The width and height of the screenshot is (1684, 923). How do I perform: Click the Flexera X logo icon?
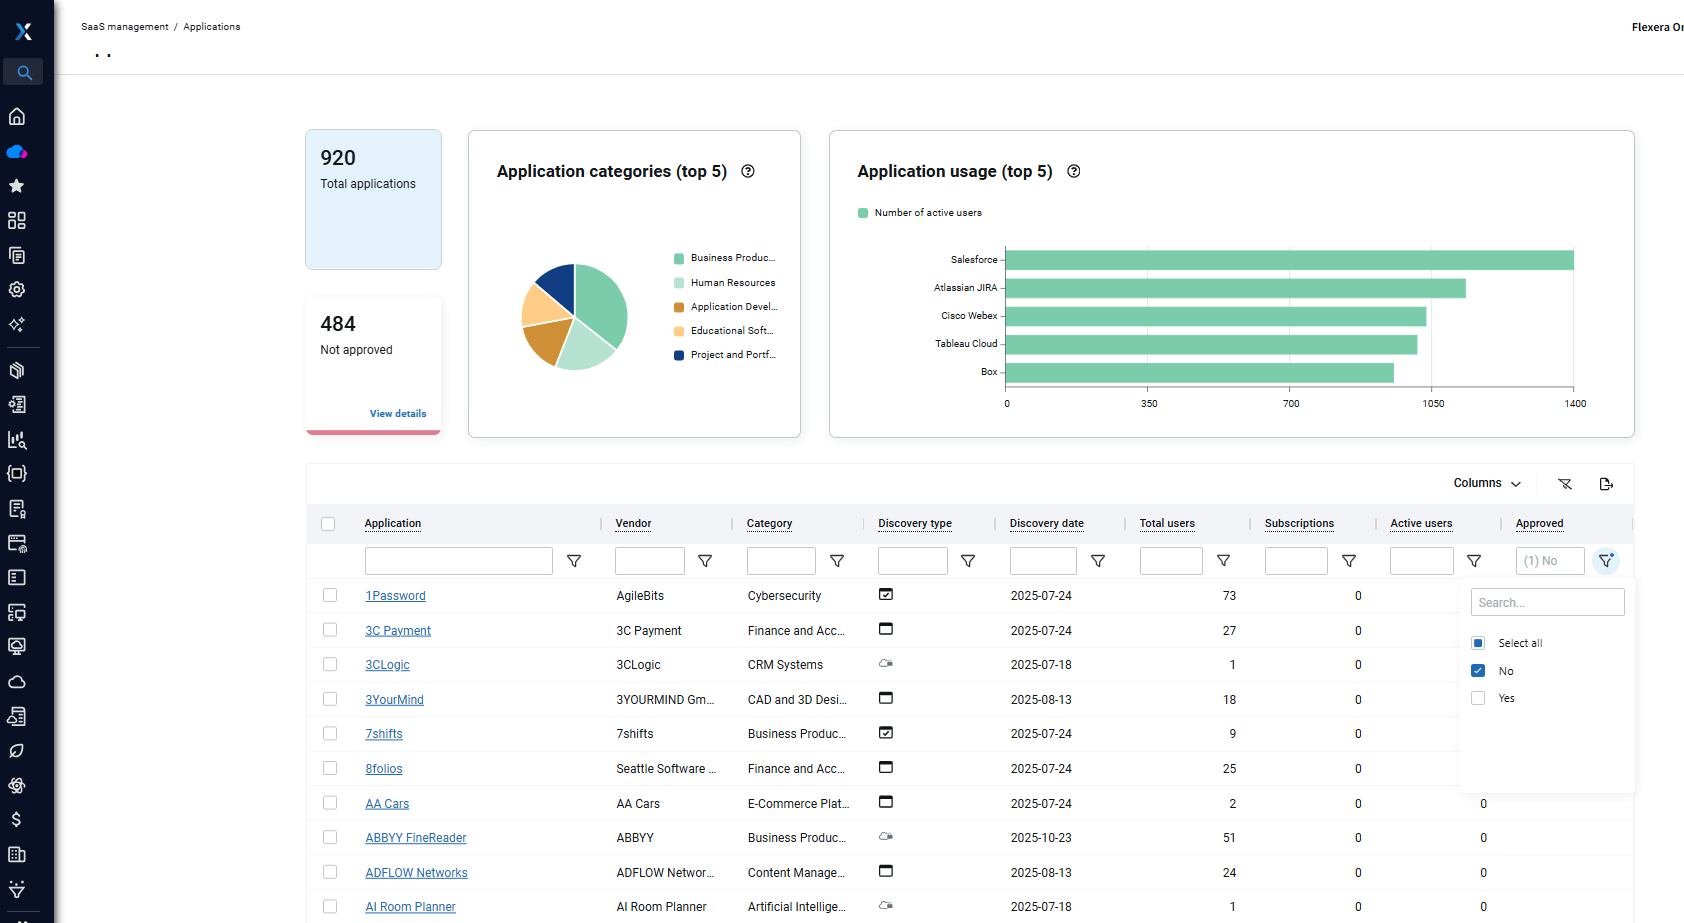[x=24, y=32]
